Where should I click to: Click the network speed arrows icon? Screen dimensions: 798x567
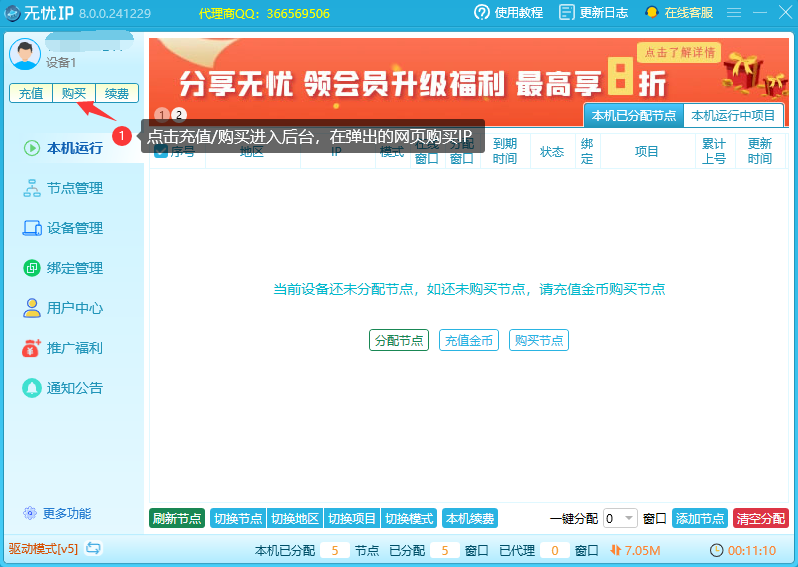tap(616, 550)
